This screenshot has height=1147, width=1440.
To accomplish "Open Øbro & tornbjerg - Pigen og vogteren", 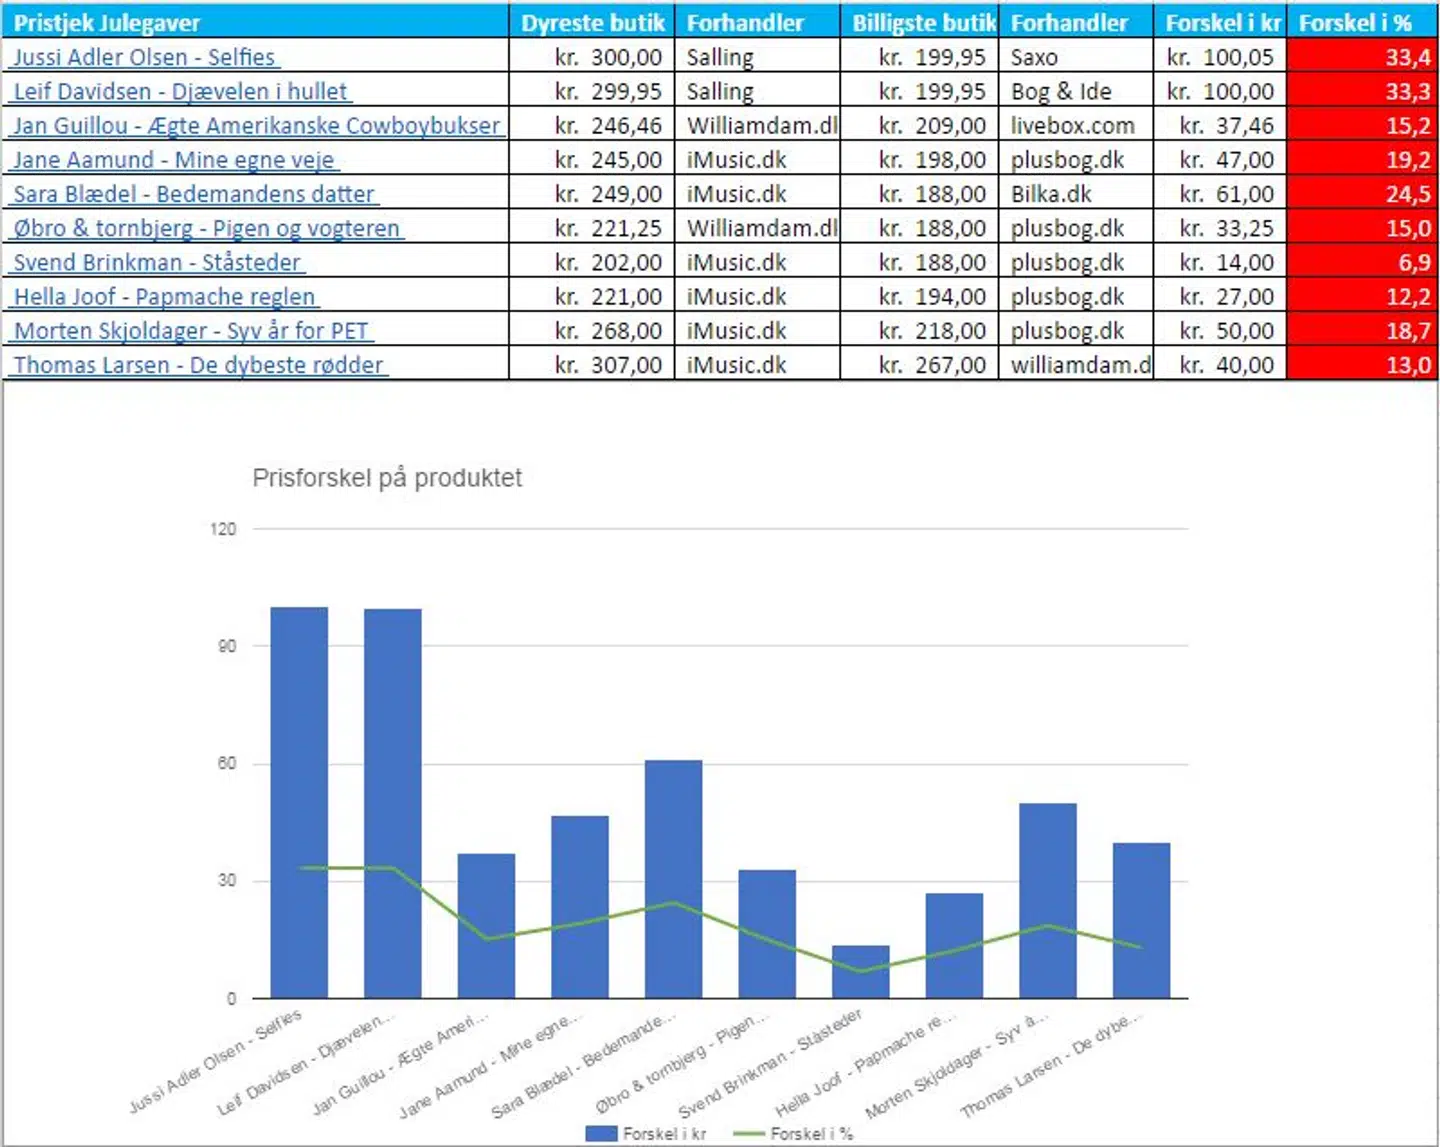I will (207, 228).
